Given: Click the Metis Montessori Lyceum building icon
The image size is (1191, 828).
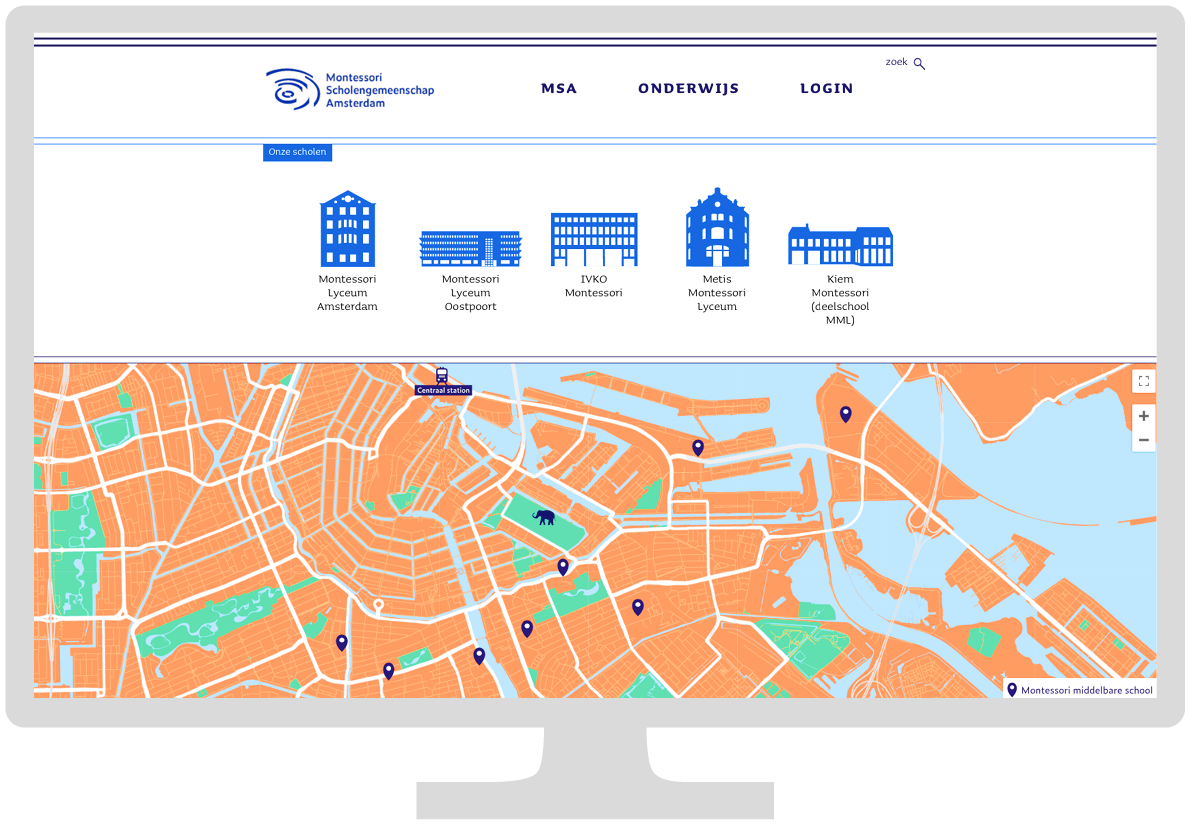Looking at the screenshot, I should click(717, 226).
